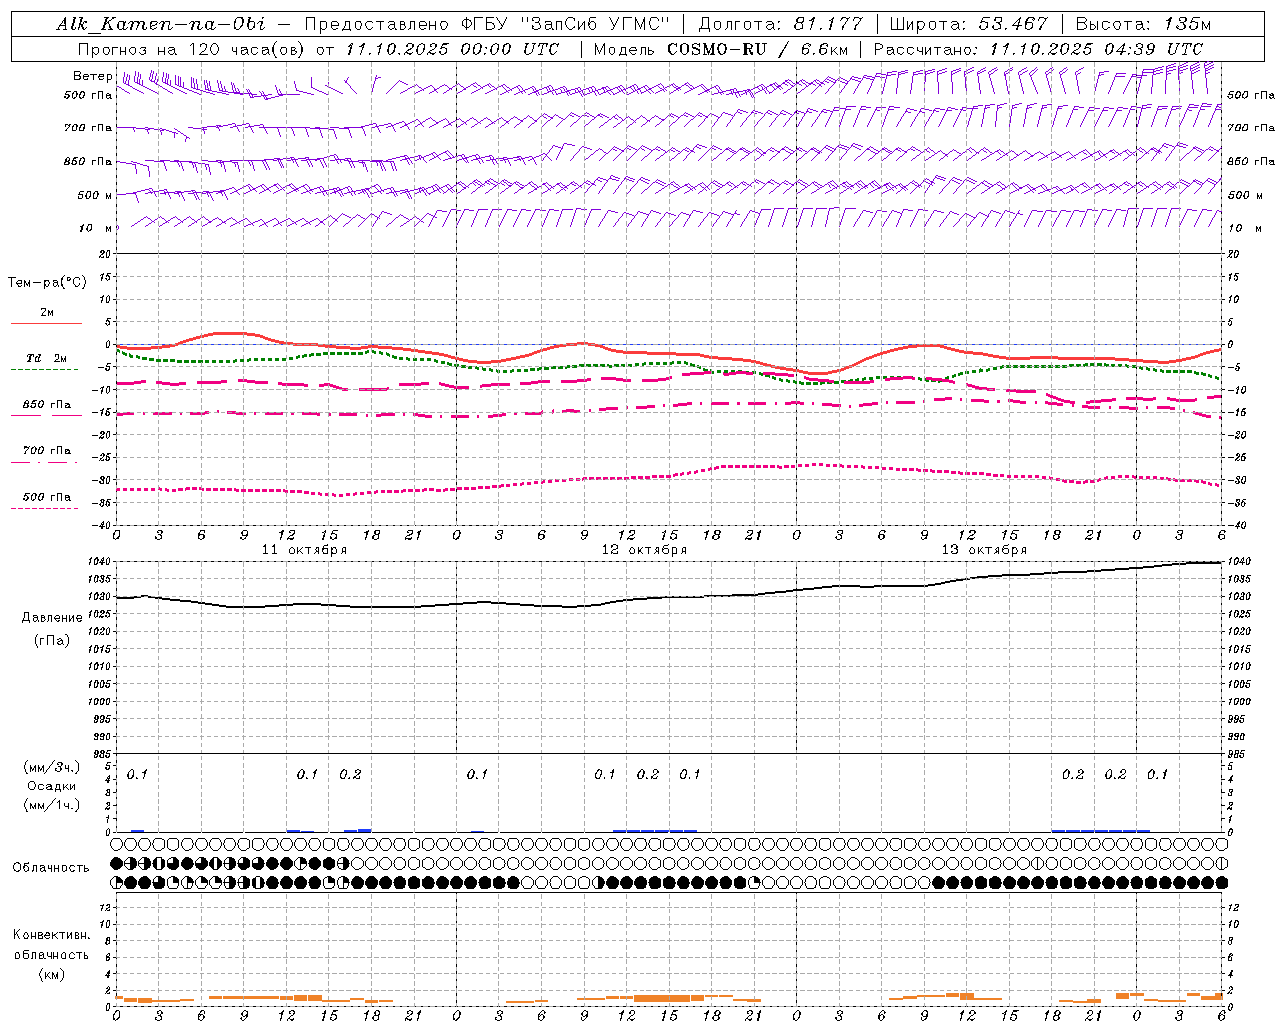Click the Долгота: 81.177 value
This screenshot has width=1280, height=1024.
780,24
